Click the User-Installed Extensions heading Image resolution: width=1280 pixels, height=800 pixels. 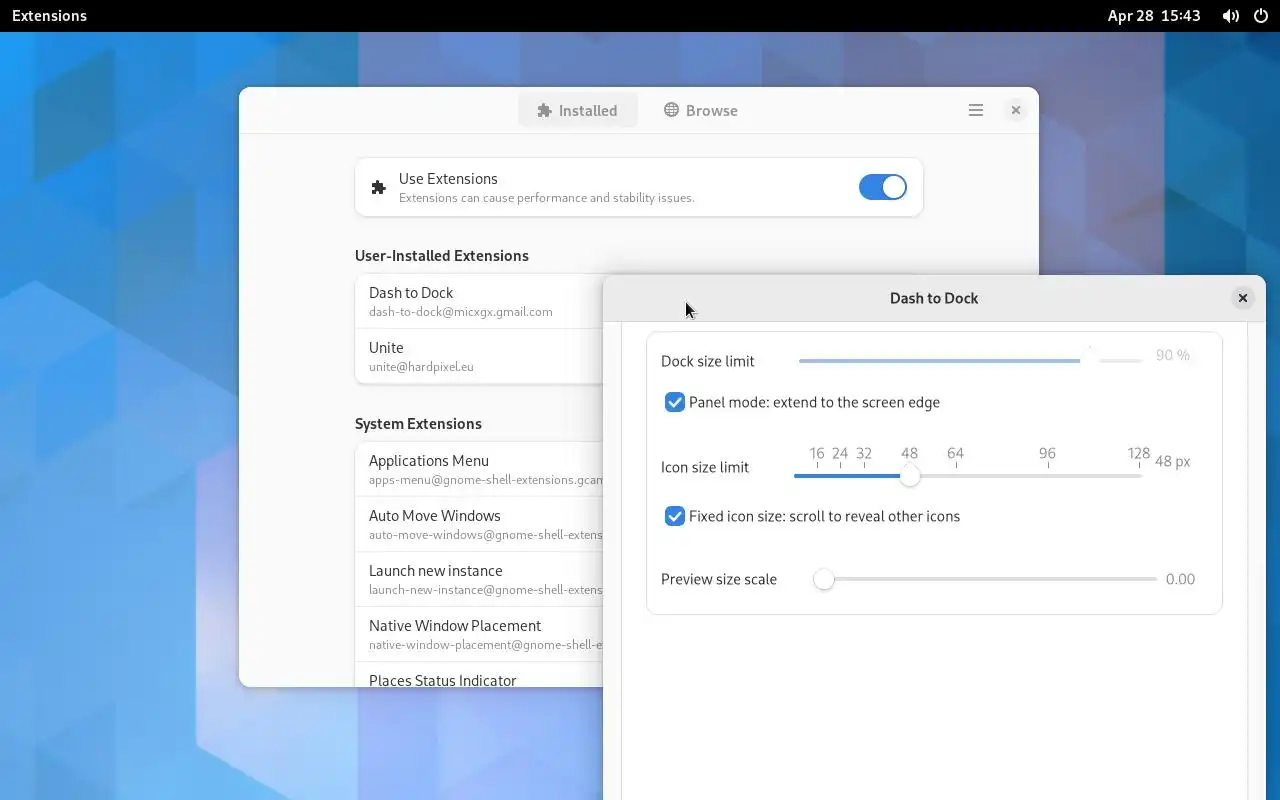pyautogui.click(x=442, y=256)
